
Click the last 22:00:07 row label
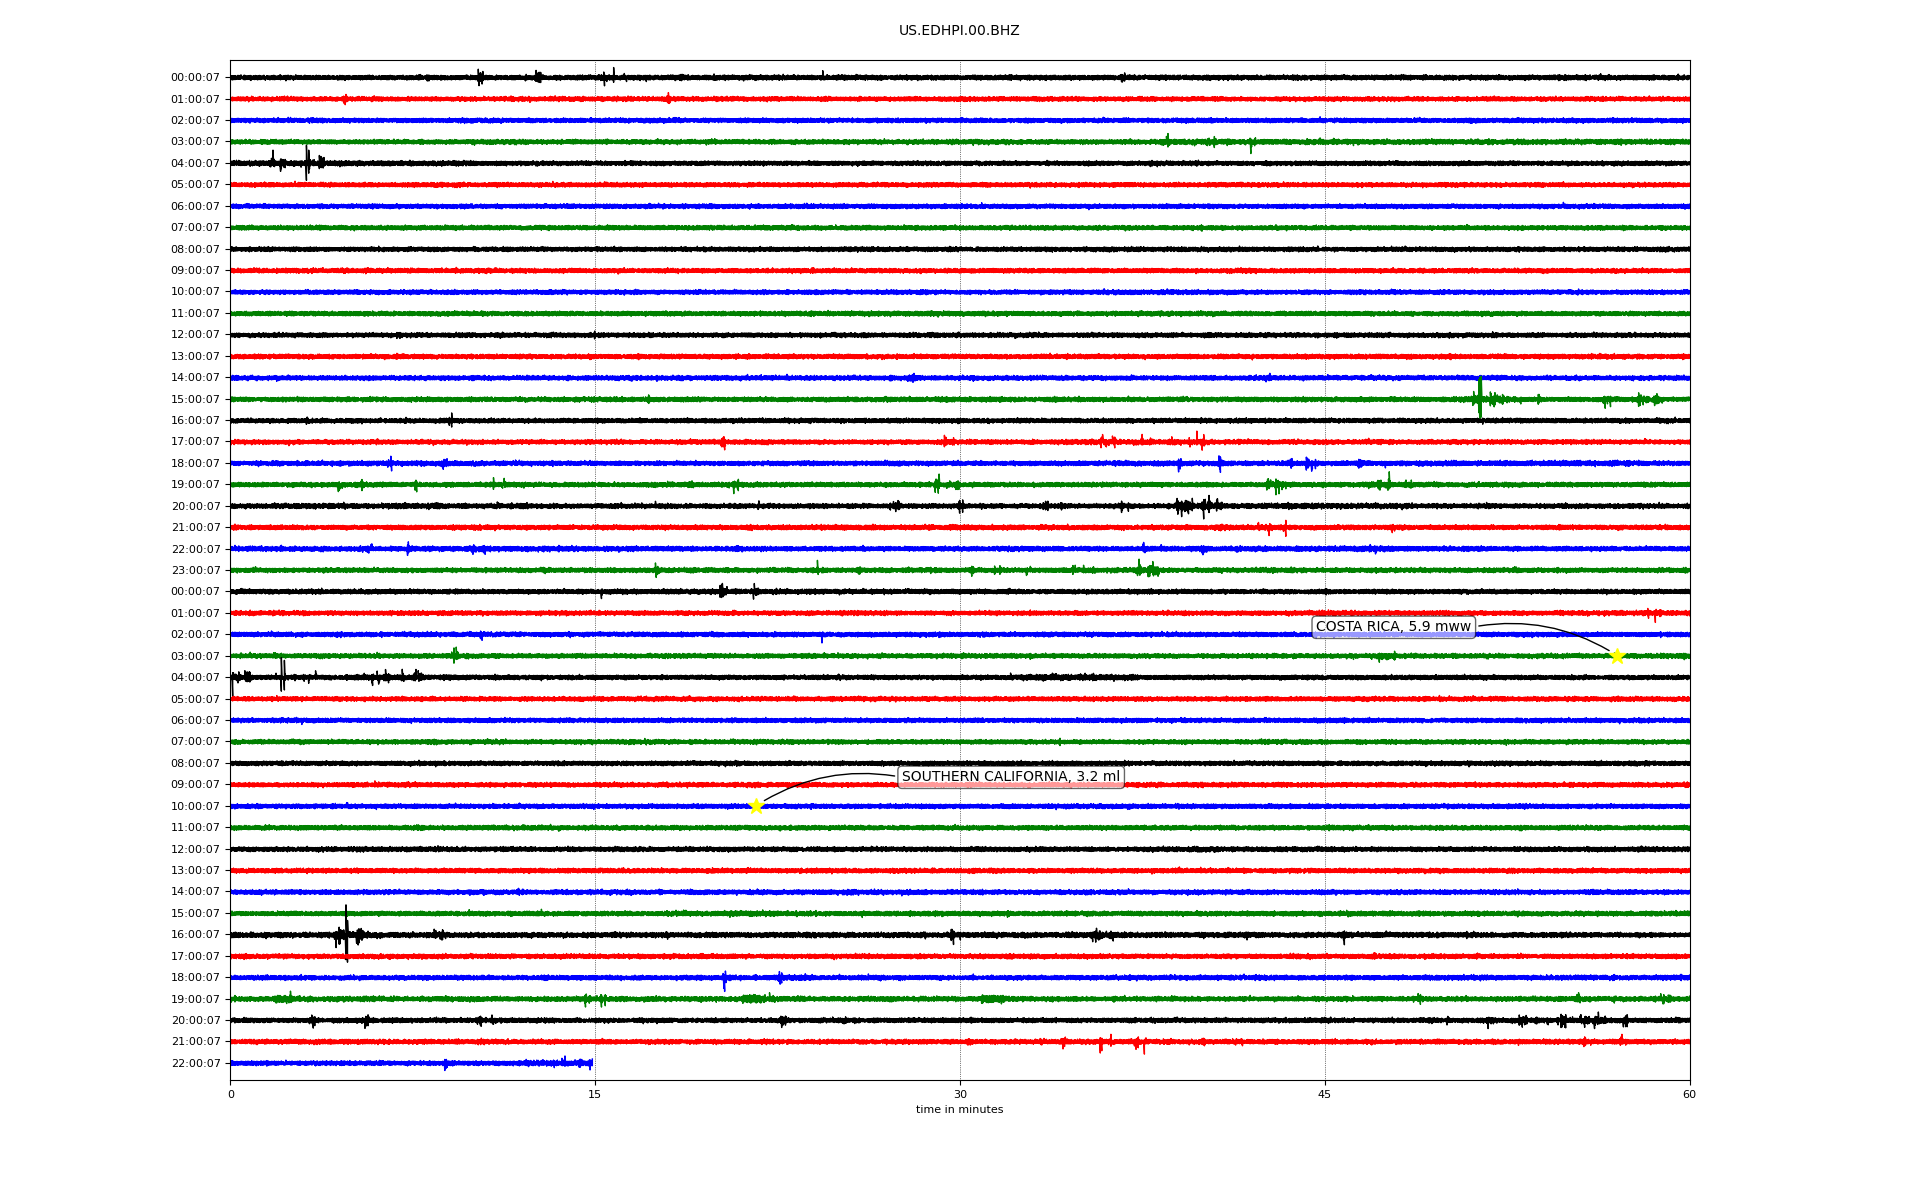click(195, 1063)
